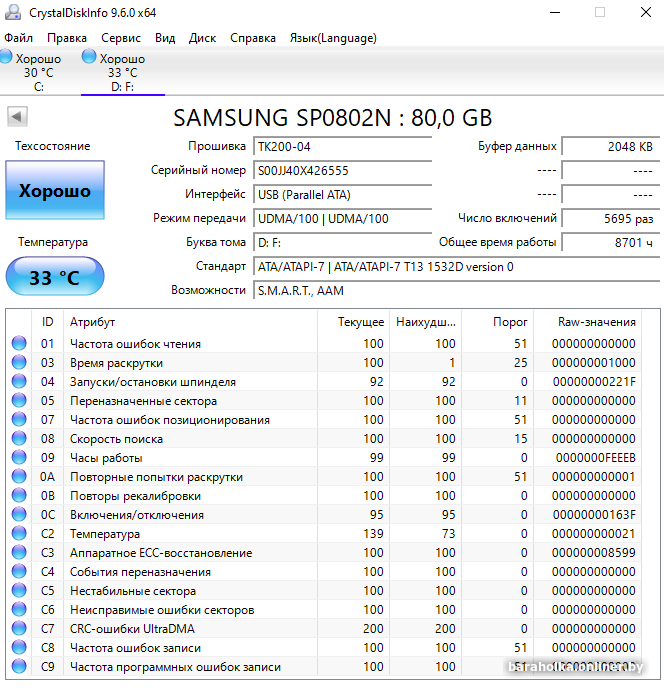
Task: Click the Буква тома field D: F:
Action: click(343, 243)
